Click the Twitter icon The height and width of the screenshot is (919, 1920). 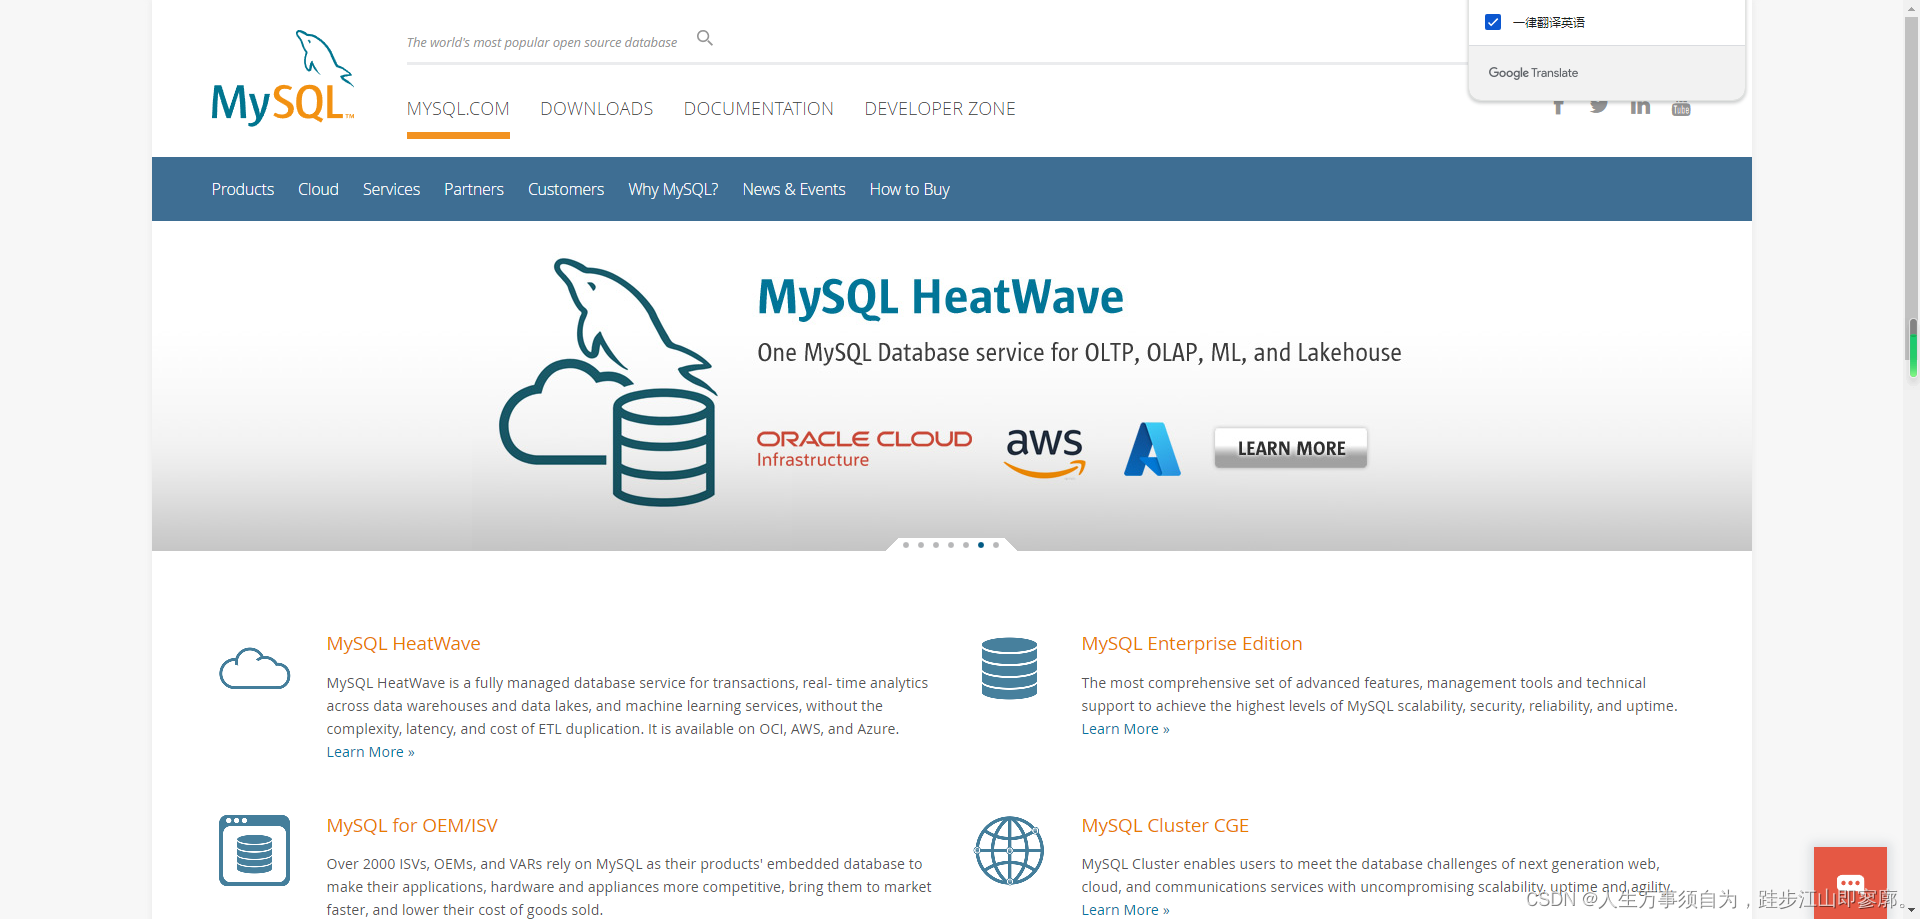[1598, 106]
